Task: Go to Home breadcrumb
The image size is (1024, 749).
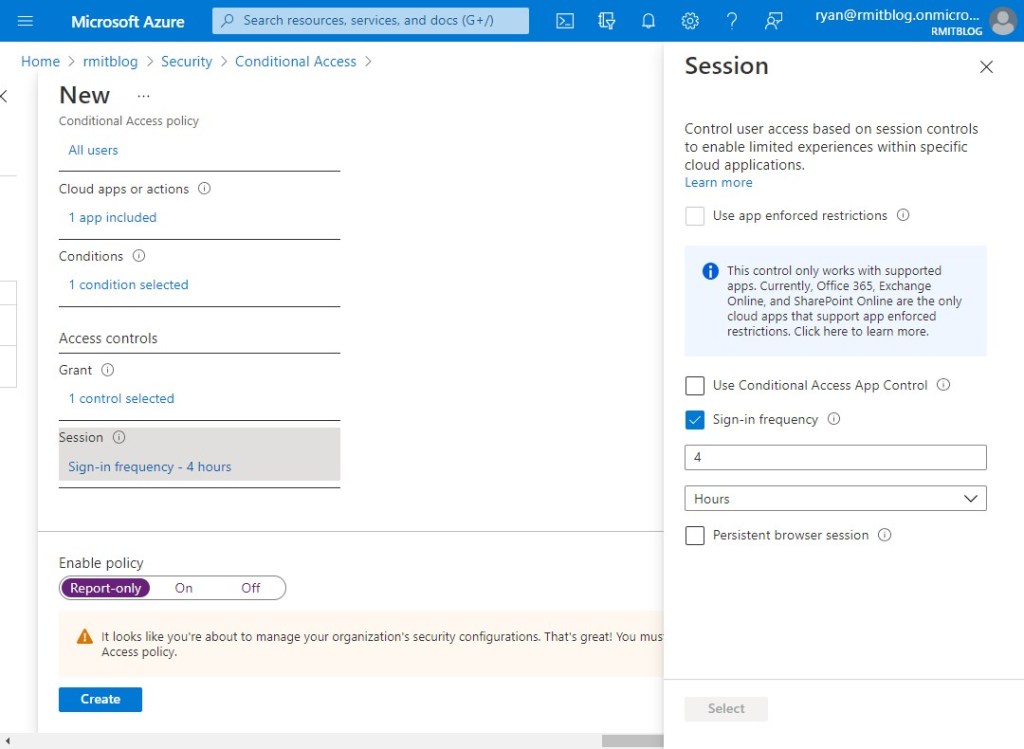Action: pyautogui.click(x=40, y=61)
